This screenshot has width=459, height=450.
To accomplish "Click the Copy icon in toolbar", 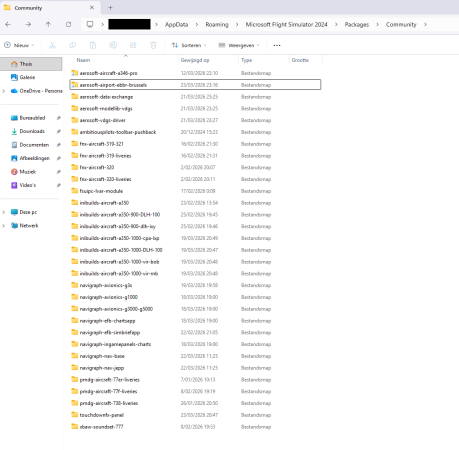I will pos(72,45).
